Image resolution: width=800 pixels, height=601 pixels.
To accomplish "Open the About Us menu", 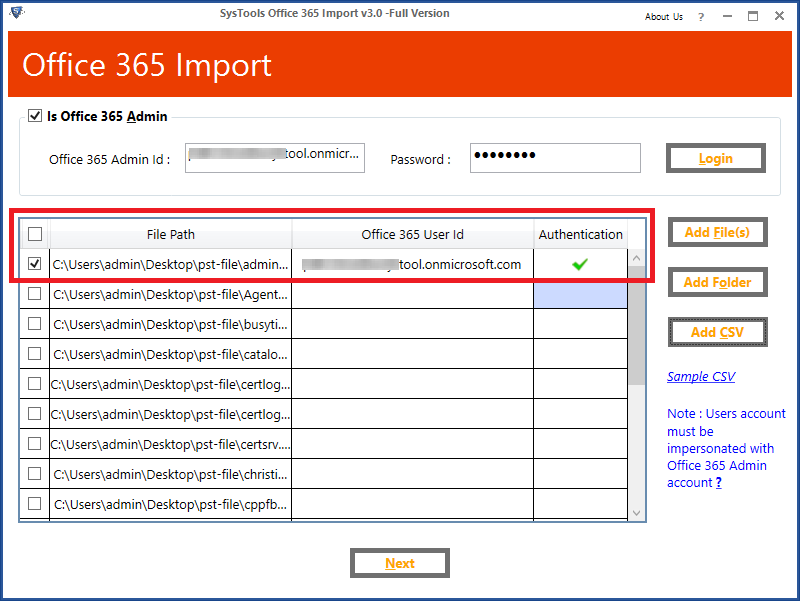I will click(x=663, y=17).
